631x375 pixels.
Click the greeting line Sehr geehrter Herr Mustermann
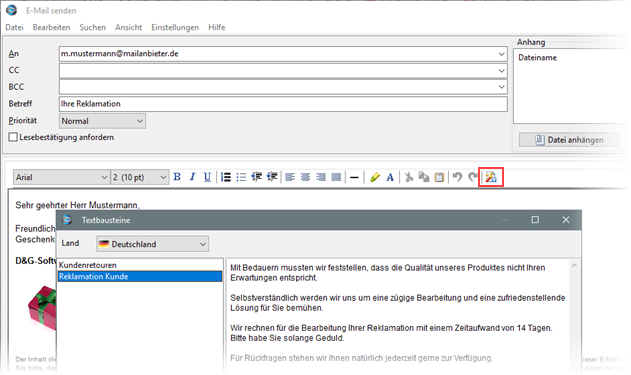point(77,205)
